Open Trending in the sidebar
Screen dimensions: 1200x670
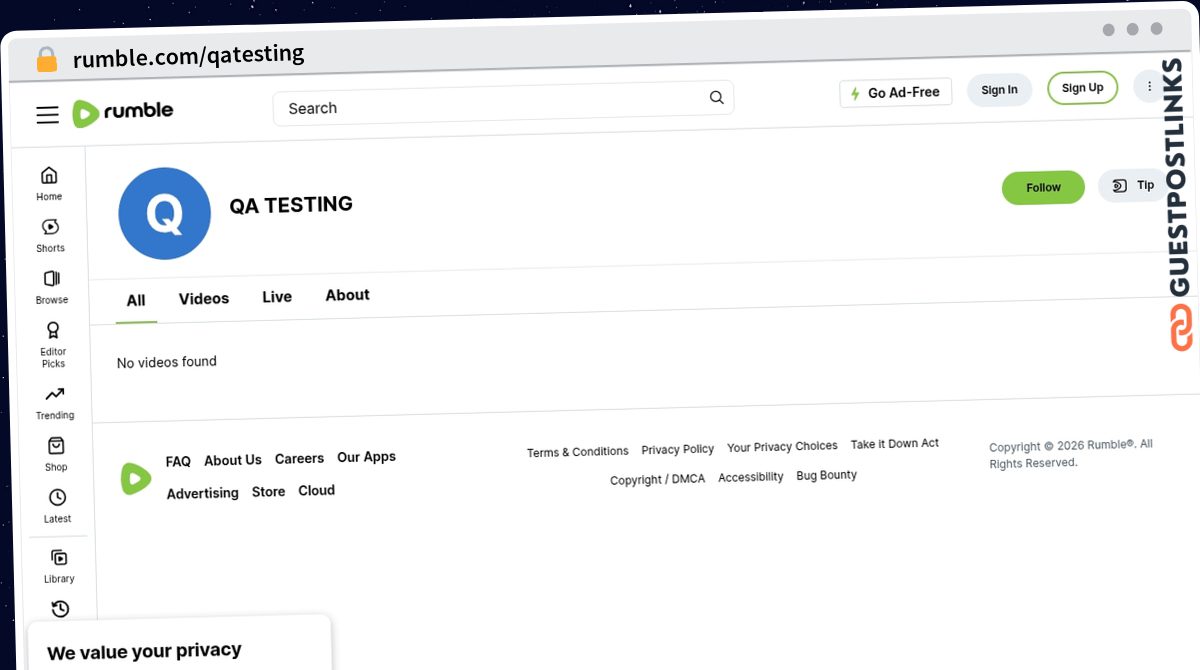(x=55, y=403)
